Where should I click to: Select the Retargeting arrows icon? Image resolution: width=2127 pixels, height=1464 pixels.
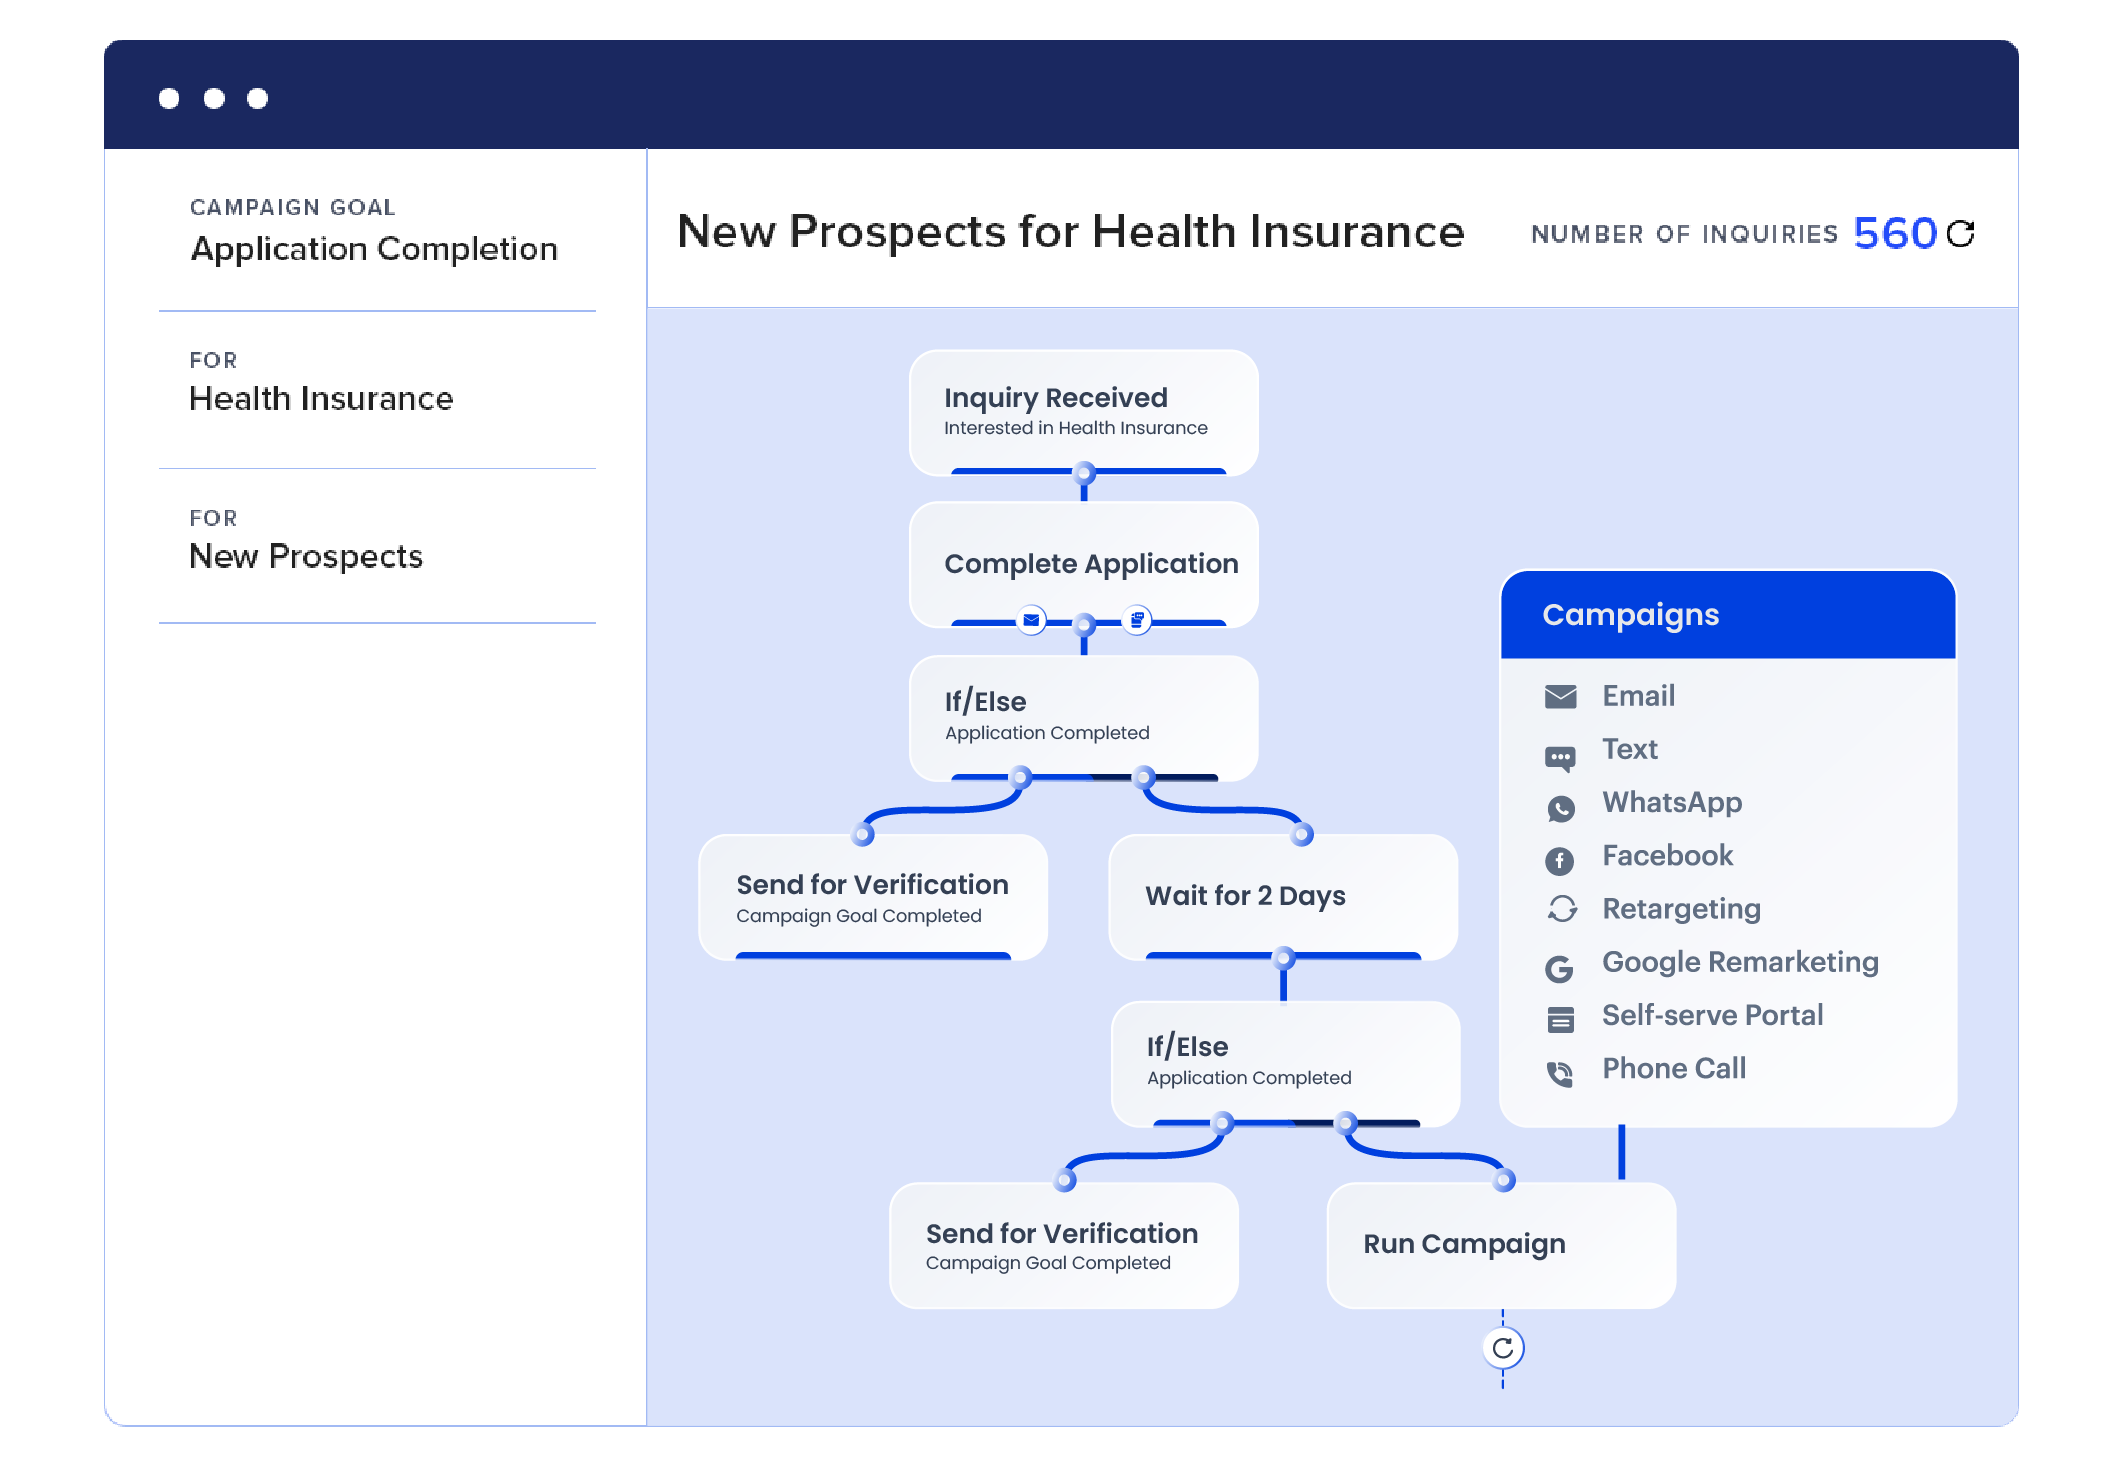[1562, 908]
